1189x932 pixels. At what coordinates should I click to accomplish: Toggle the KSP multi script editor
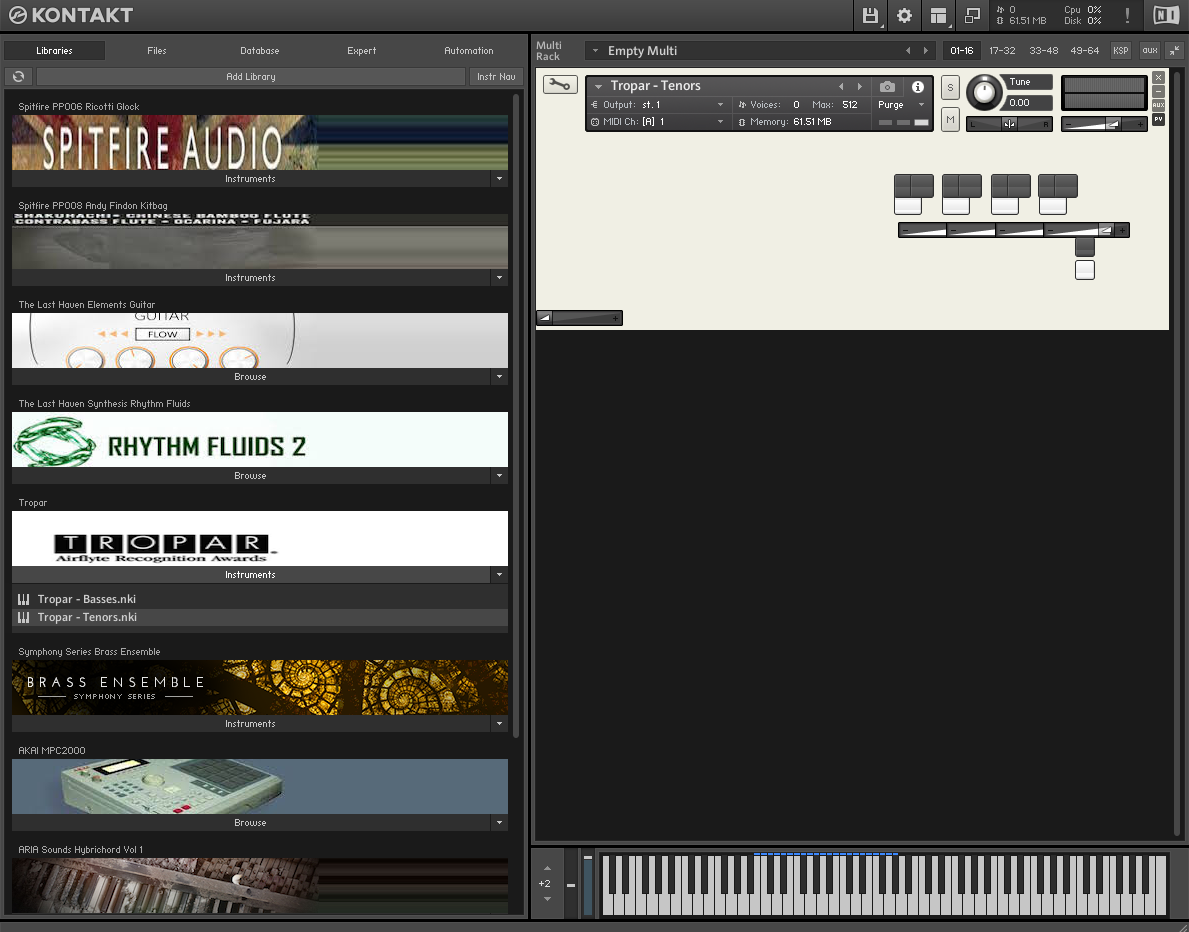coord(1120,51)
